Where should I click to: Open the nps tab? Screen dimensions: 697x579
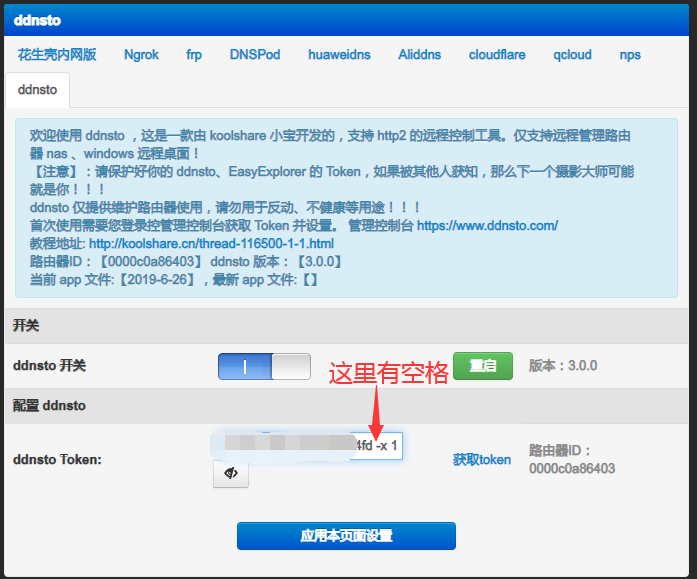(x=630, y=55)
